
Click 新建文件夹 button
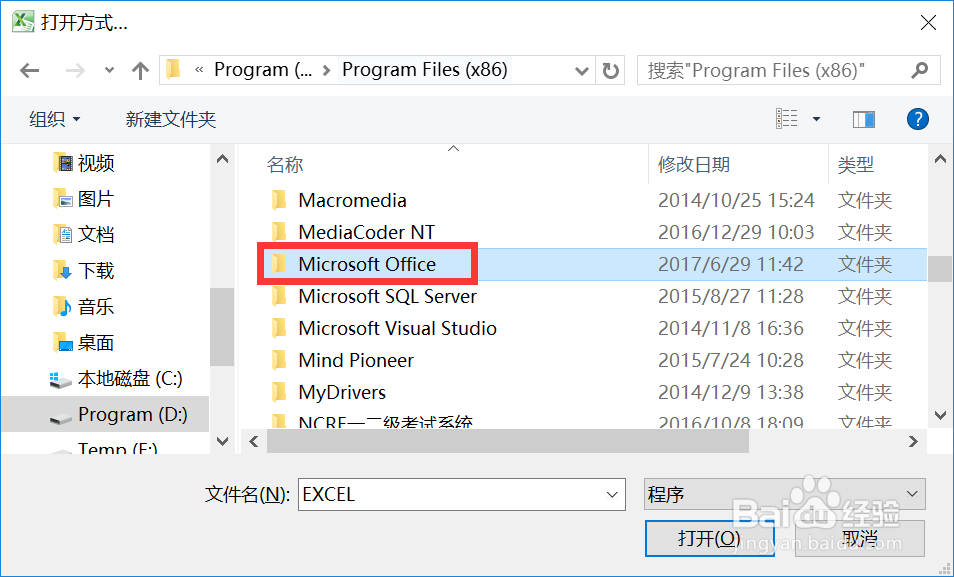[x=171, y=119]
